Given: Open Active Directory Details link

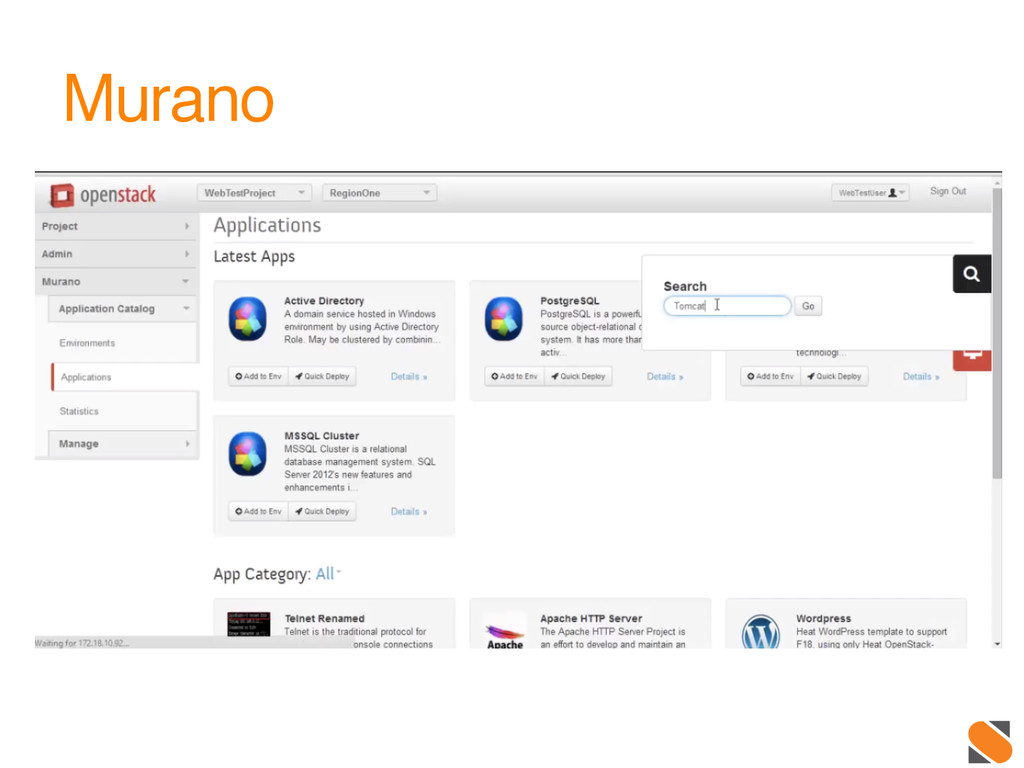Looking at the screenshot, I should pos(409,377).
